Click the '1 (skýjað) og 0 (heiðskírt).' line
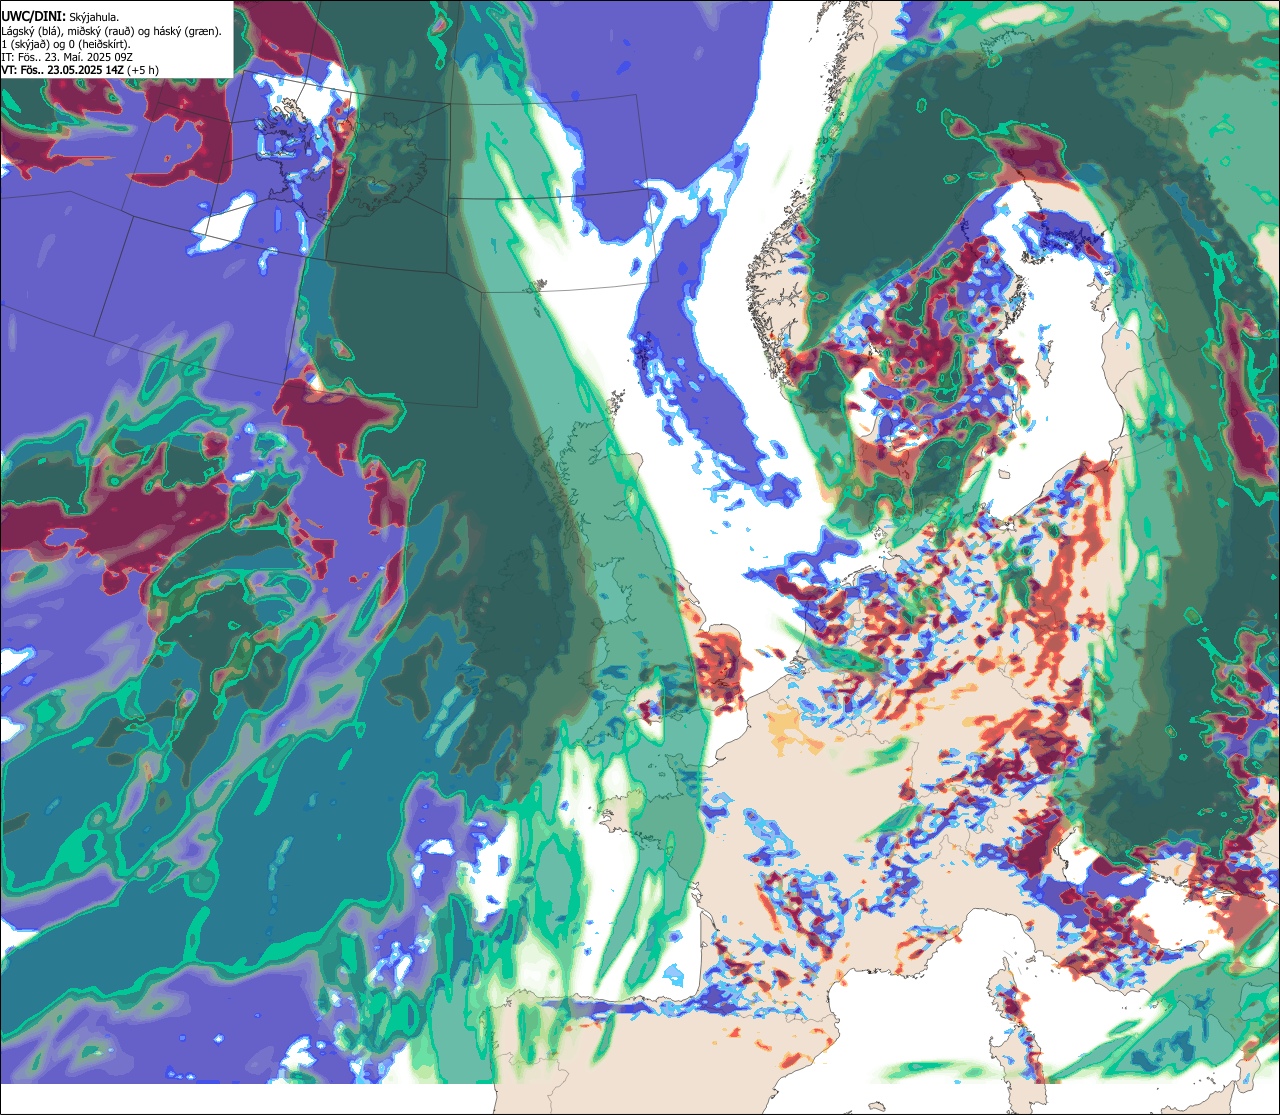Image resolution: width=1280 pixels, height=1115 pixels. coord(66,44)
